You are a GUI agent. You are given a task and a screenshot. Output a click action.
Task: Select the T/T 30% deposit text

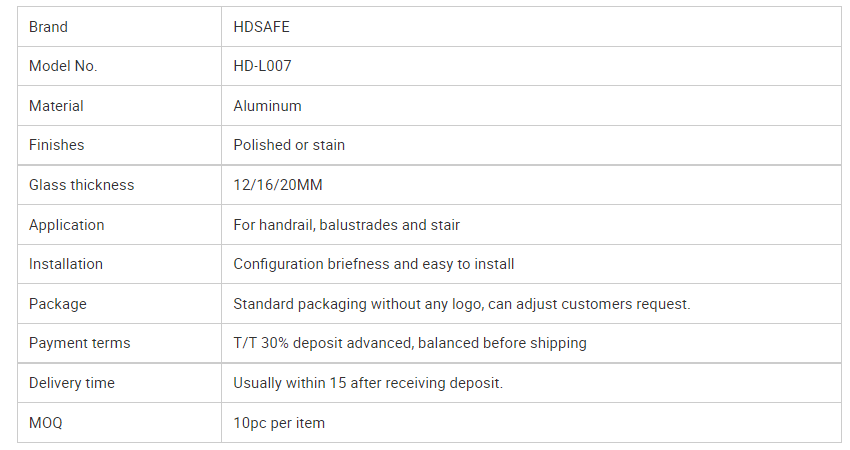[409, 343]
